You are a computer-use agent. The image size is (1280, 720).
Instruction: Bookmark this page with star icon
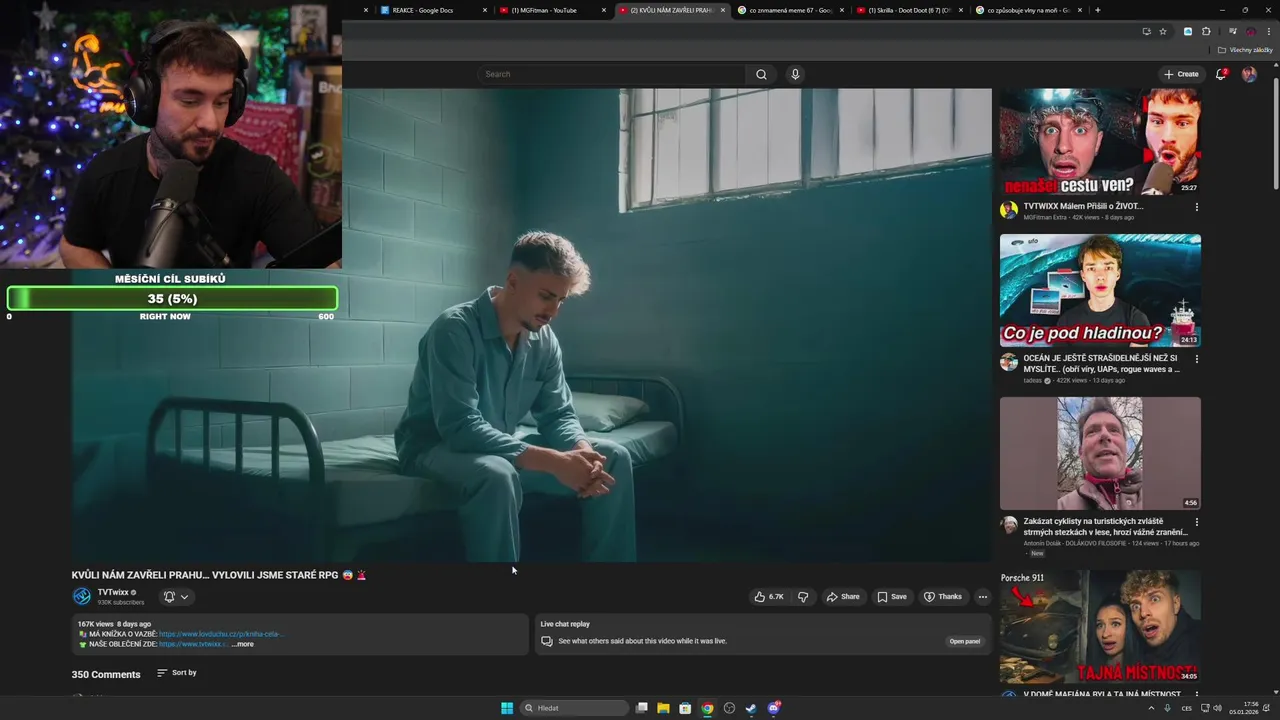[x=1163, y=31]
